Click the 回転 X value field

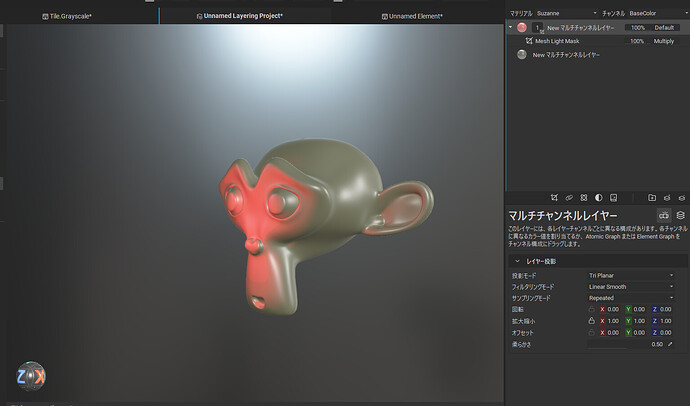coord(613,309)
